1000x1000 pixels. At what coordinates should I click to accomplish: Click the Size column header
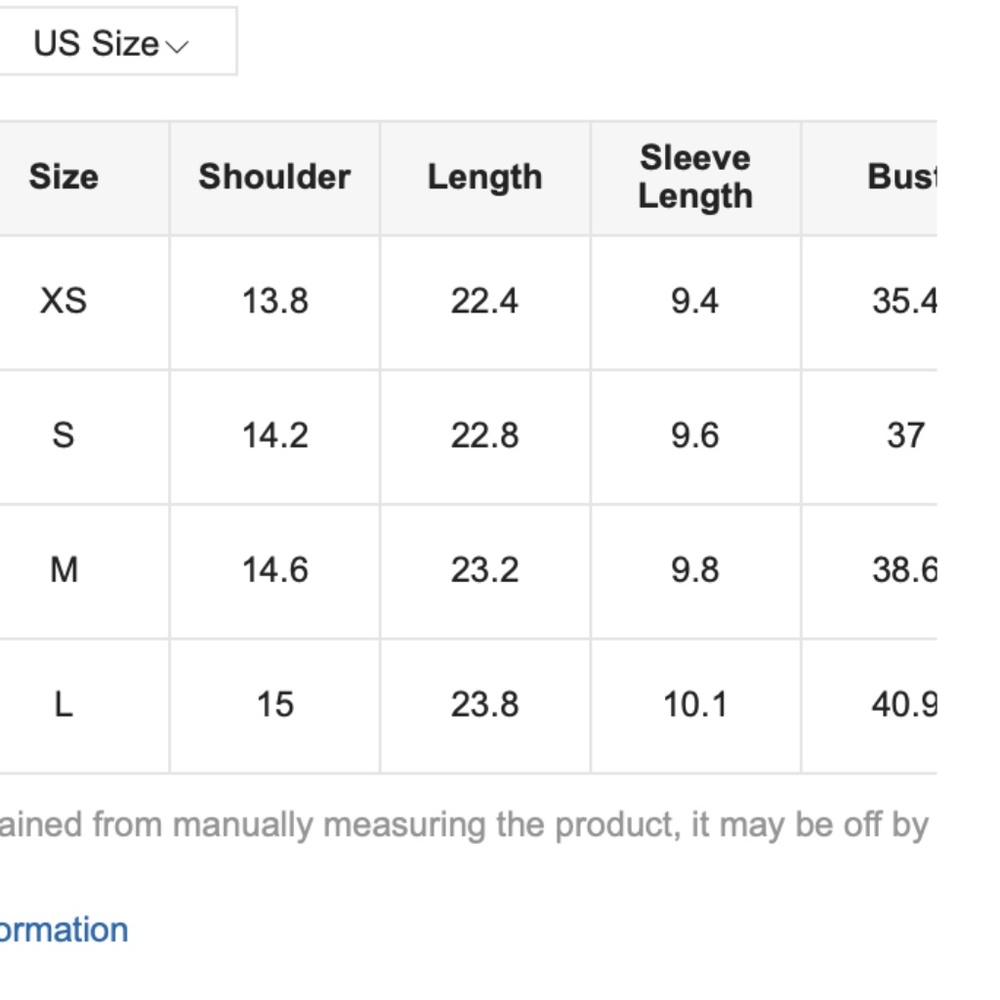(63, 177)
